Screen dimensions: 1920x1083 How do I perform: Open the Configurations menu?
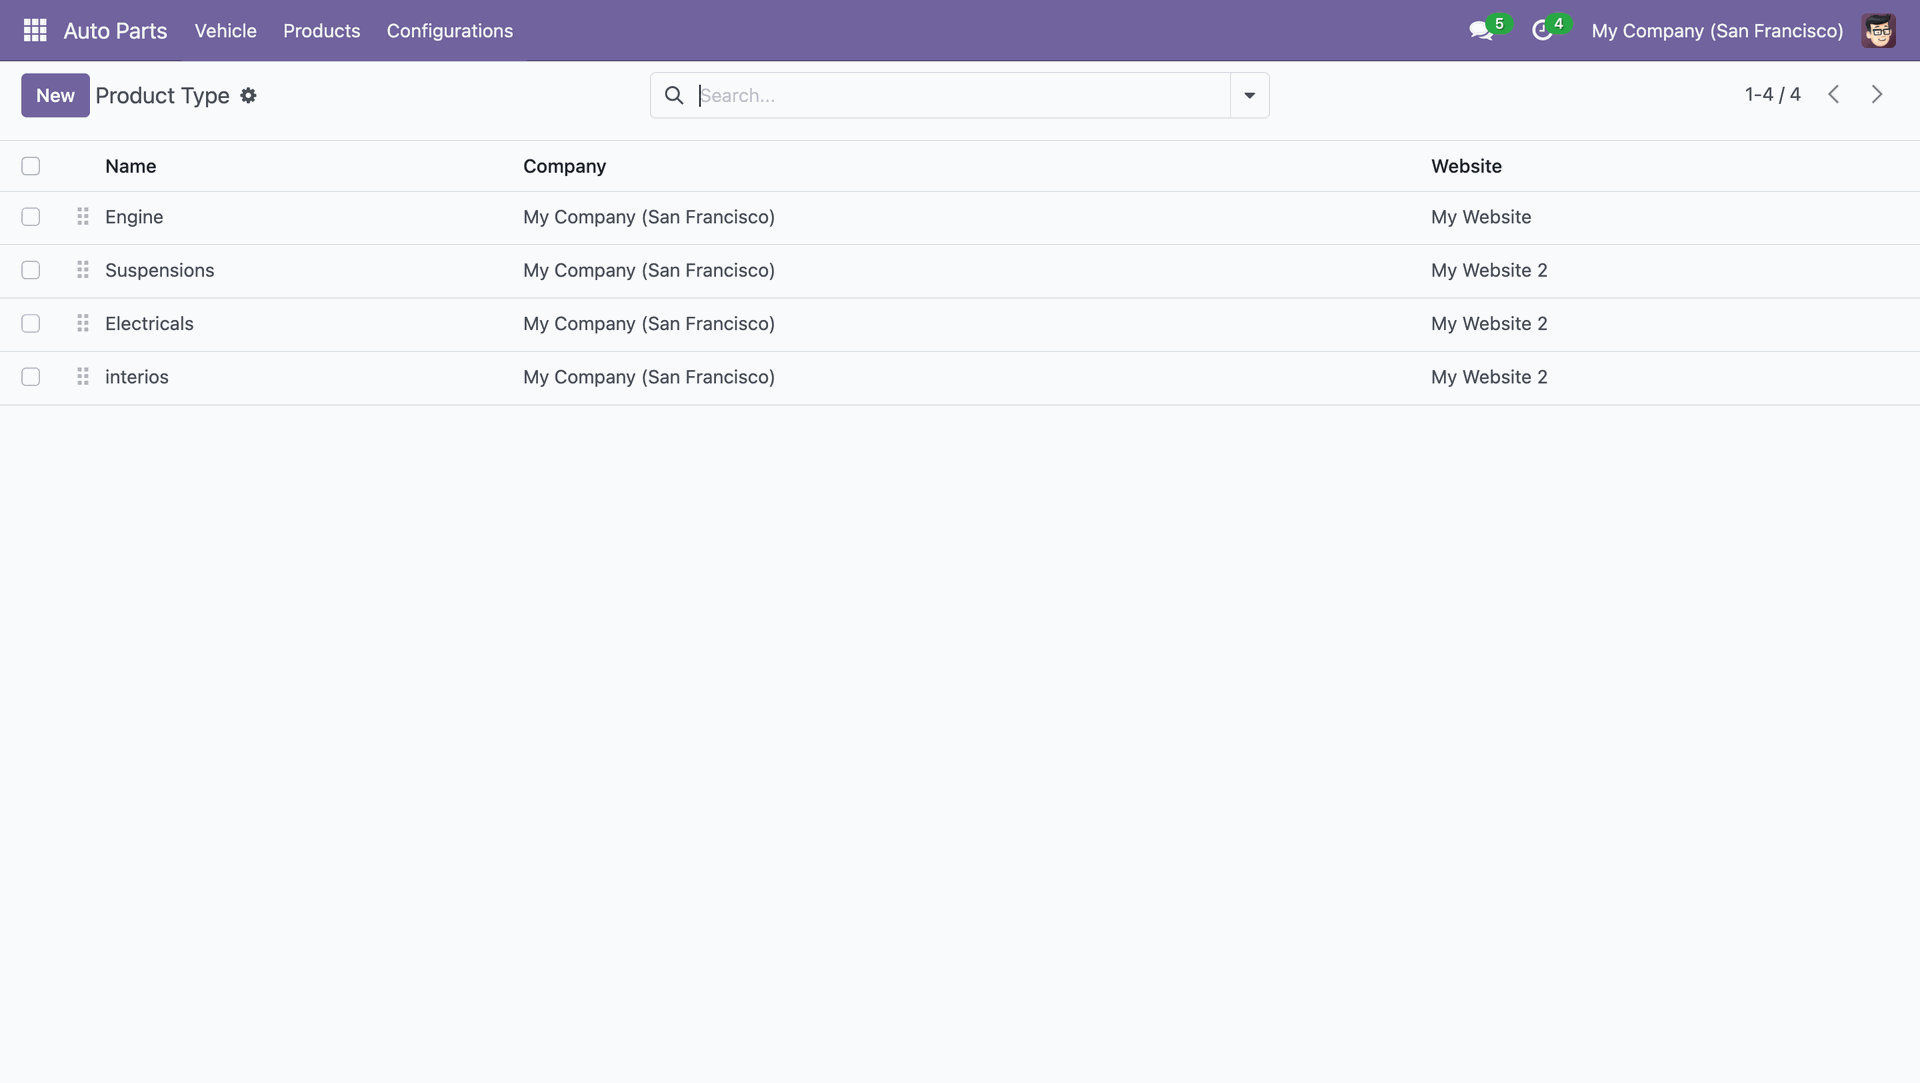click(x=449, y=31)
